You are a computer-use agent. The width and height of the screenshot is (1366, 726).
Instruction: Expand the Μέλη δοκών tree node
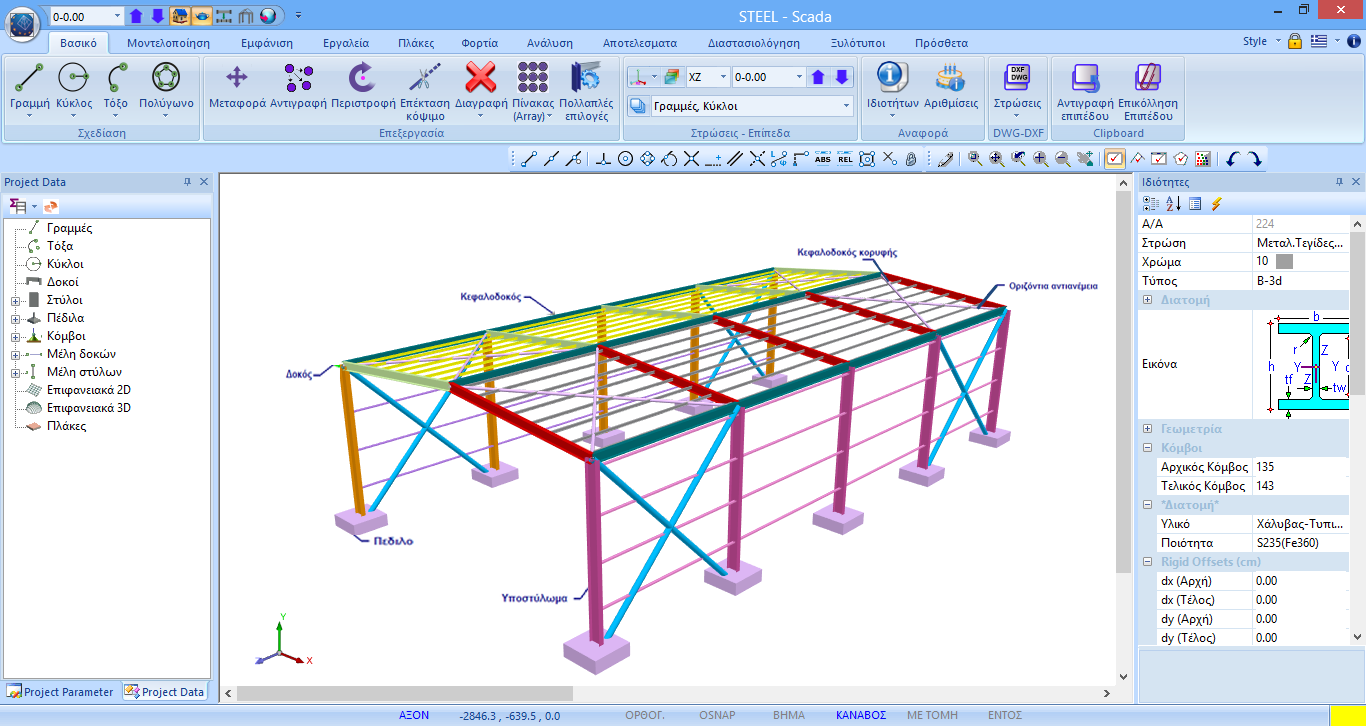click(15, 354)
